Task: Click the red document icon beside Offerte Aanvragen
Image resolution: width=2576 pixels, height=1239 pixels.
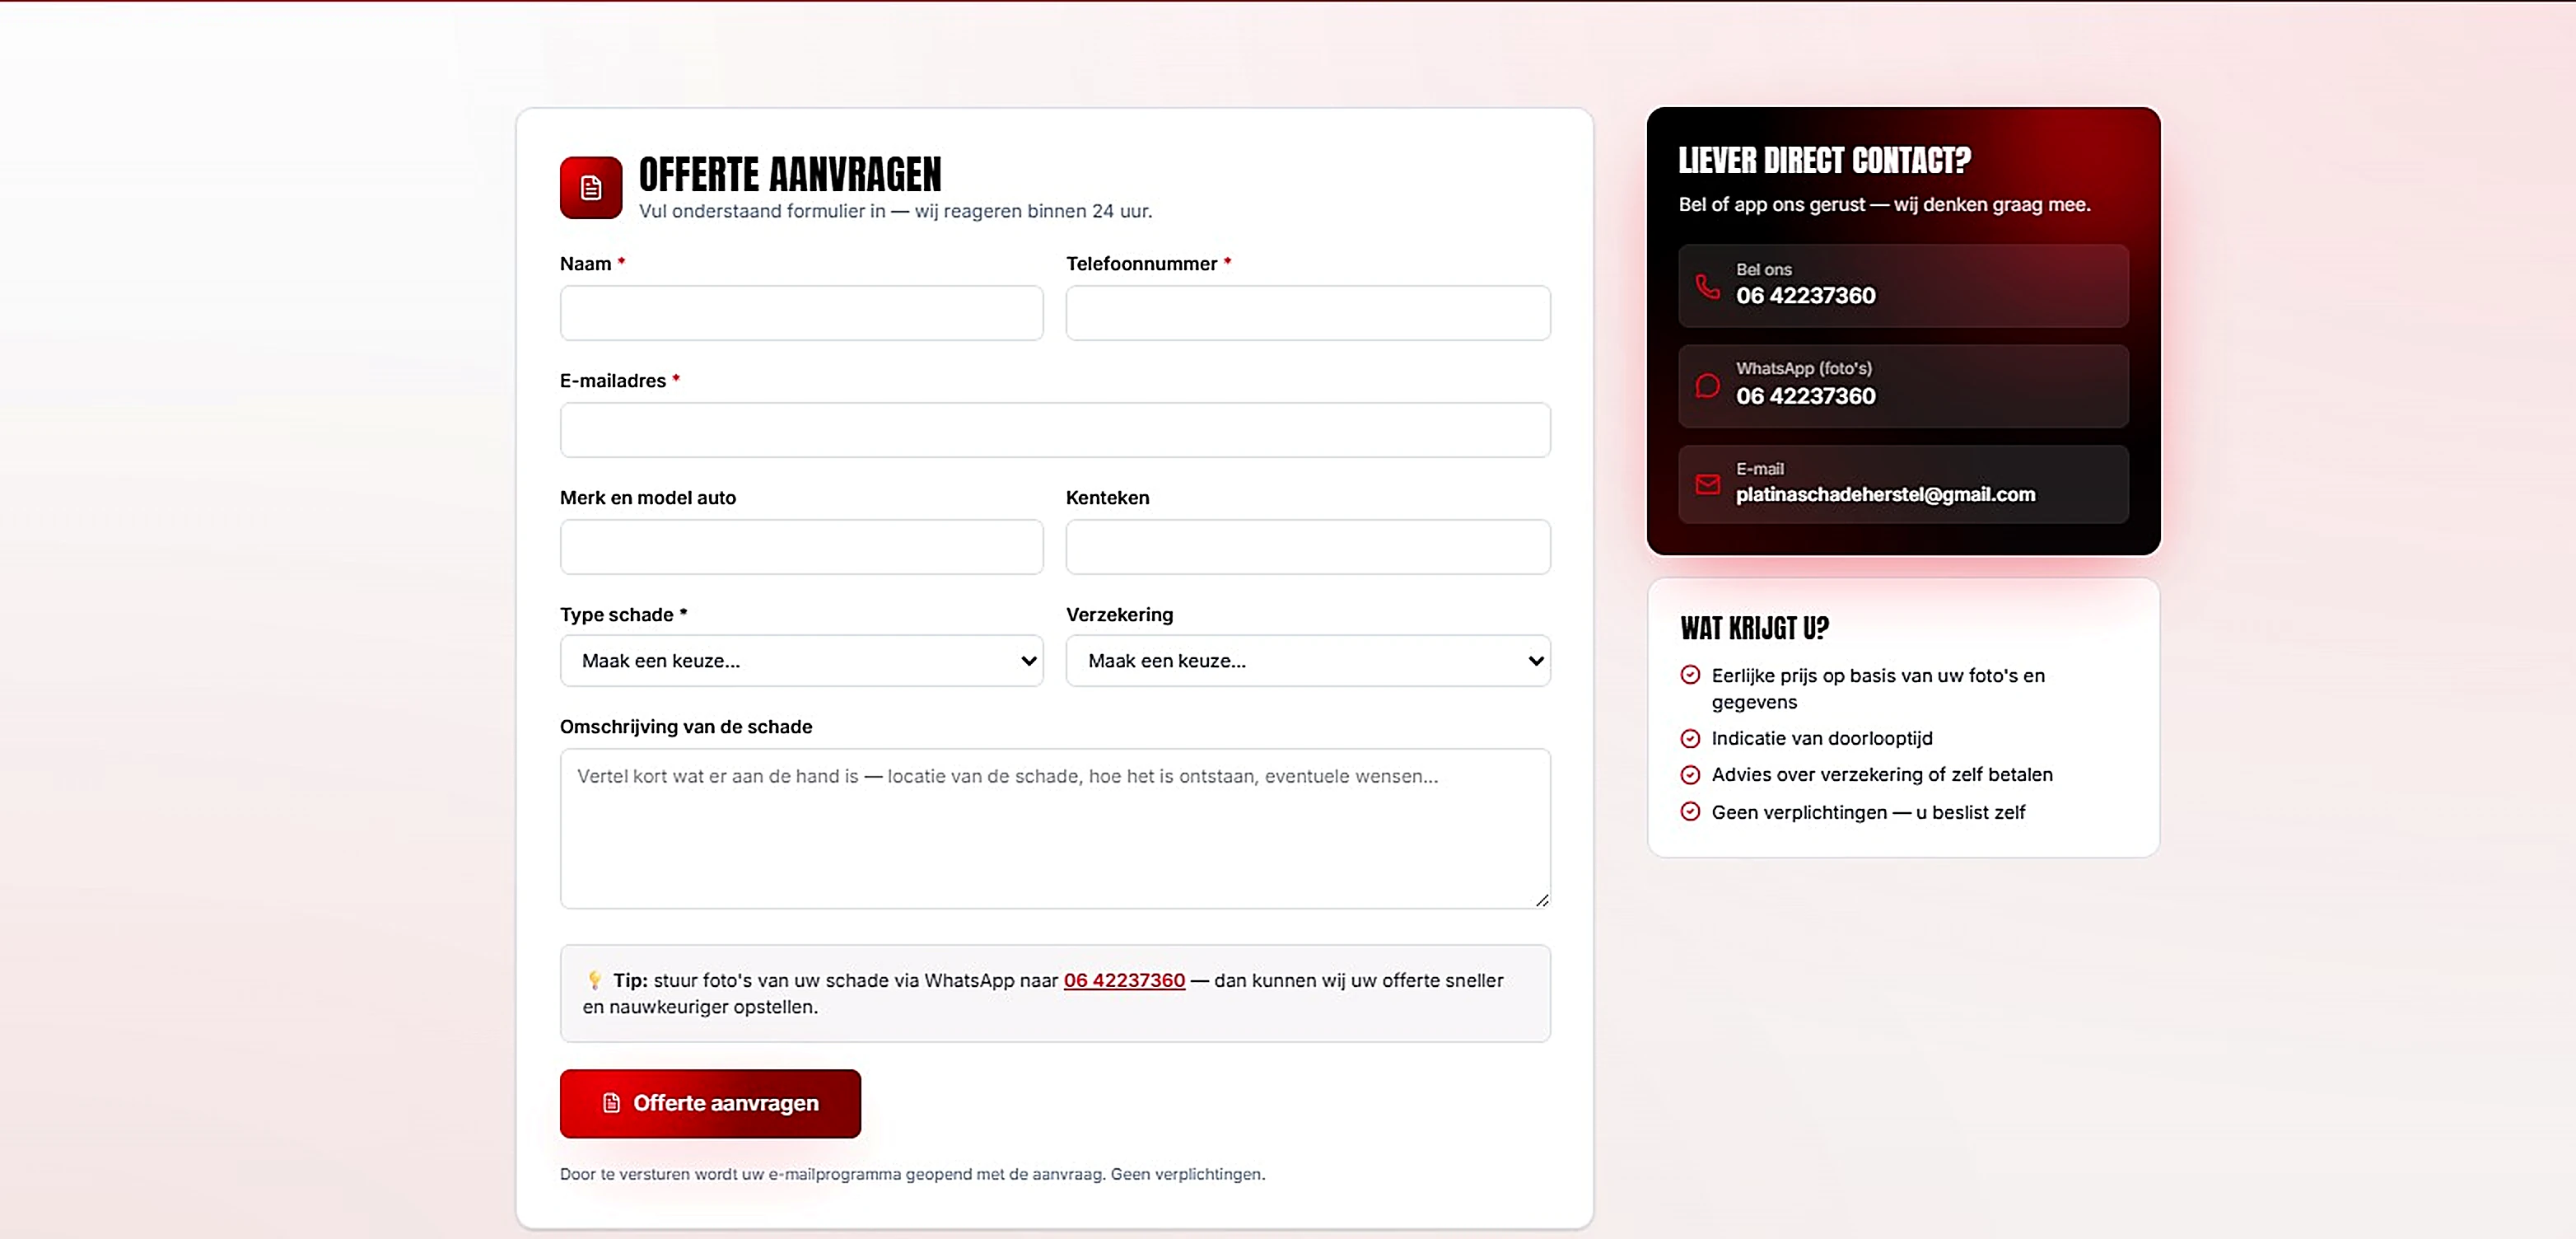Action: (x=590, y=187)
